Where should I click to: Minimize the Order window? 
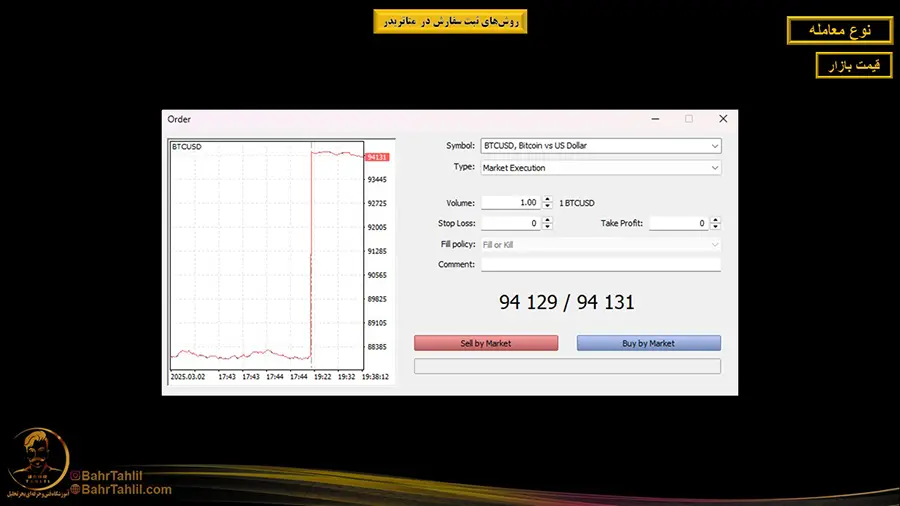point(655,119)
